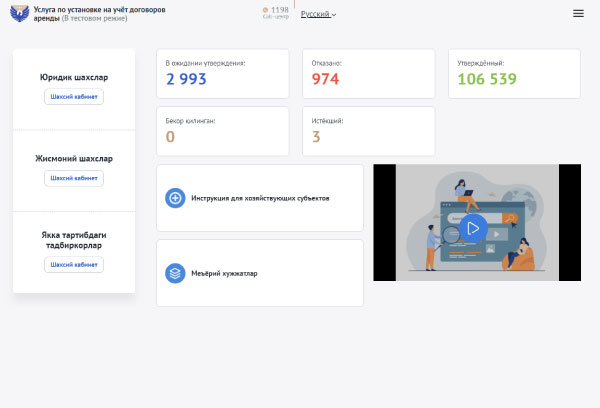The width and height of the screenshot is (600, 408).
Task: Click the orange call-center dot icon near 1198
Action: (265, 10)
